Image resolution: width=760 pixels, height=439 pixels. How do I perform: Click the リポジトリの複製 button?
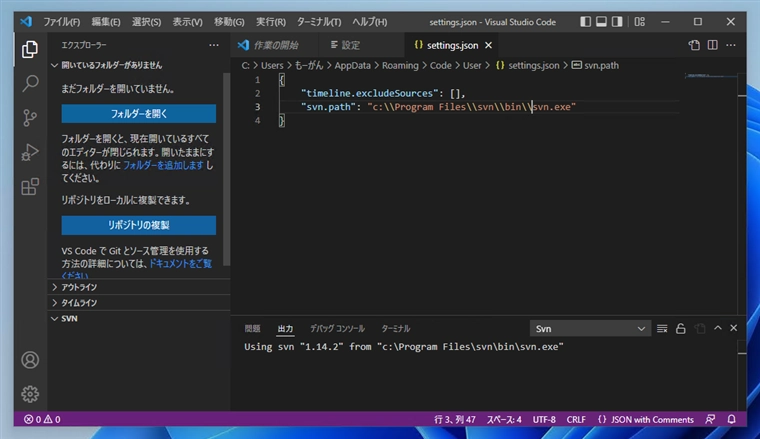[x=139, y=225]
